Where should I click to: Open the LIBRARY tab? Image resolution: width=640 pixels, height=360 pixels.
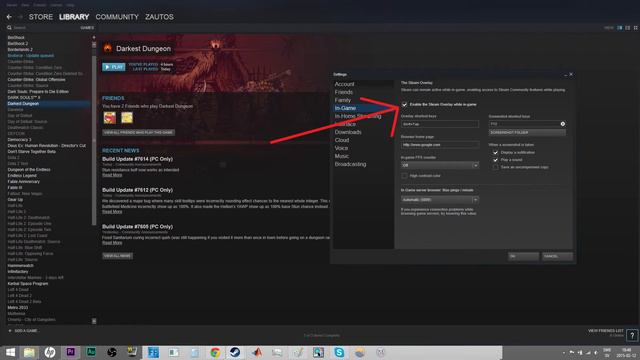pyautogui.click(x=74, y=17)
